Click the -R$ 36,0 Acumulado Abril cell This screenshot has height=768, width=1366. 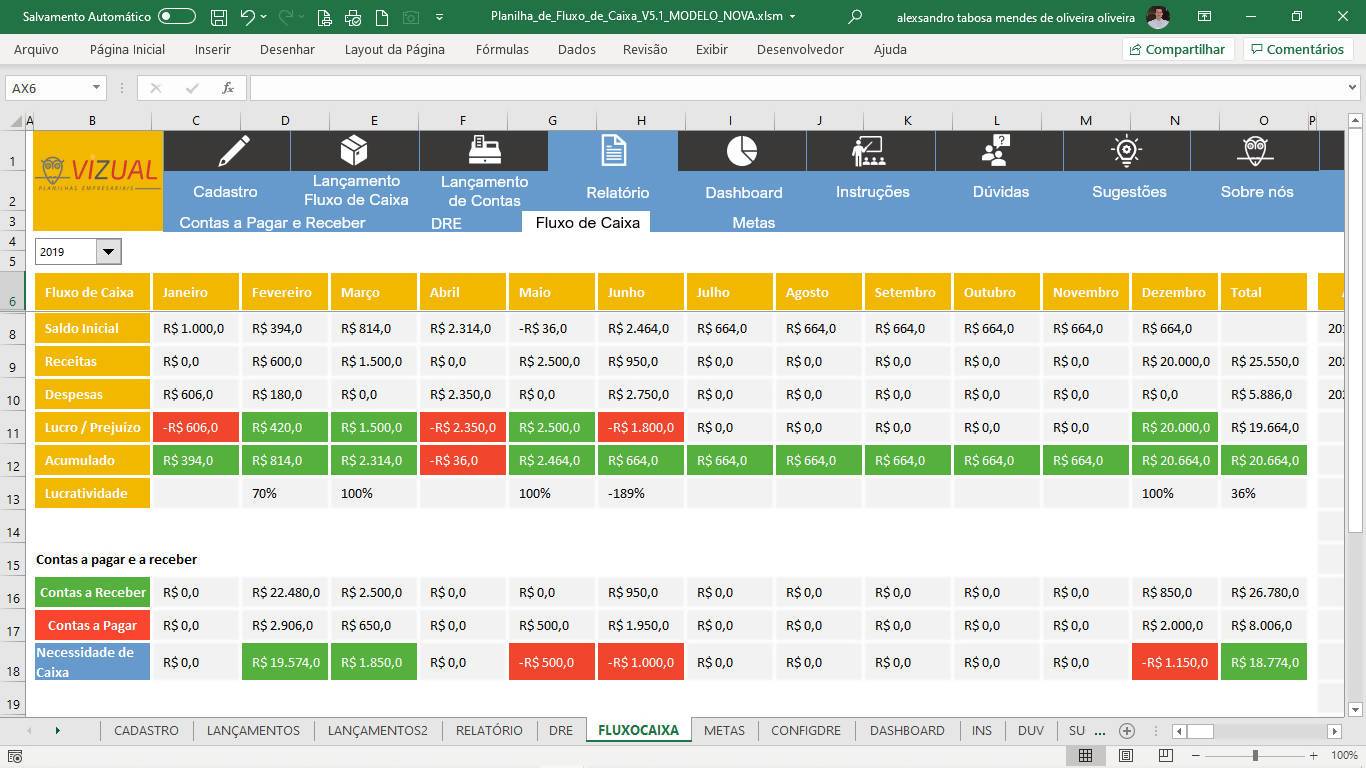click(463, 460)
